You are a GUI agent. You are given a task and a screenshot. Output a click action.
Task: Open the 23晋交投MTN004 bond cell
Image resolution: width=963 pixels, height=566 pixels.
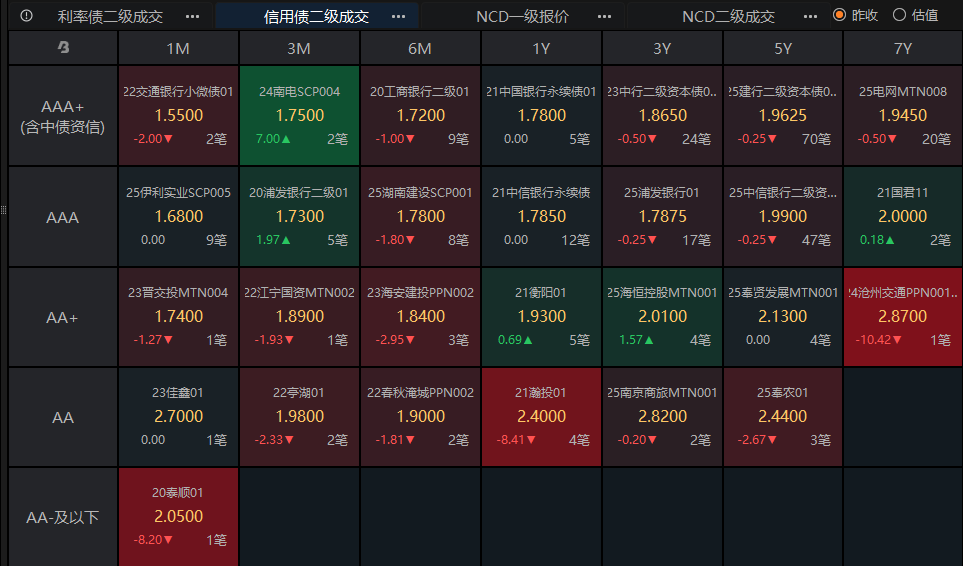click(x=178, y=317)
